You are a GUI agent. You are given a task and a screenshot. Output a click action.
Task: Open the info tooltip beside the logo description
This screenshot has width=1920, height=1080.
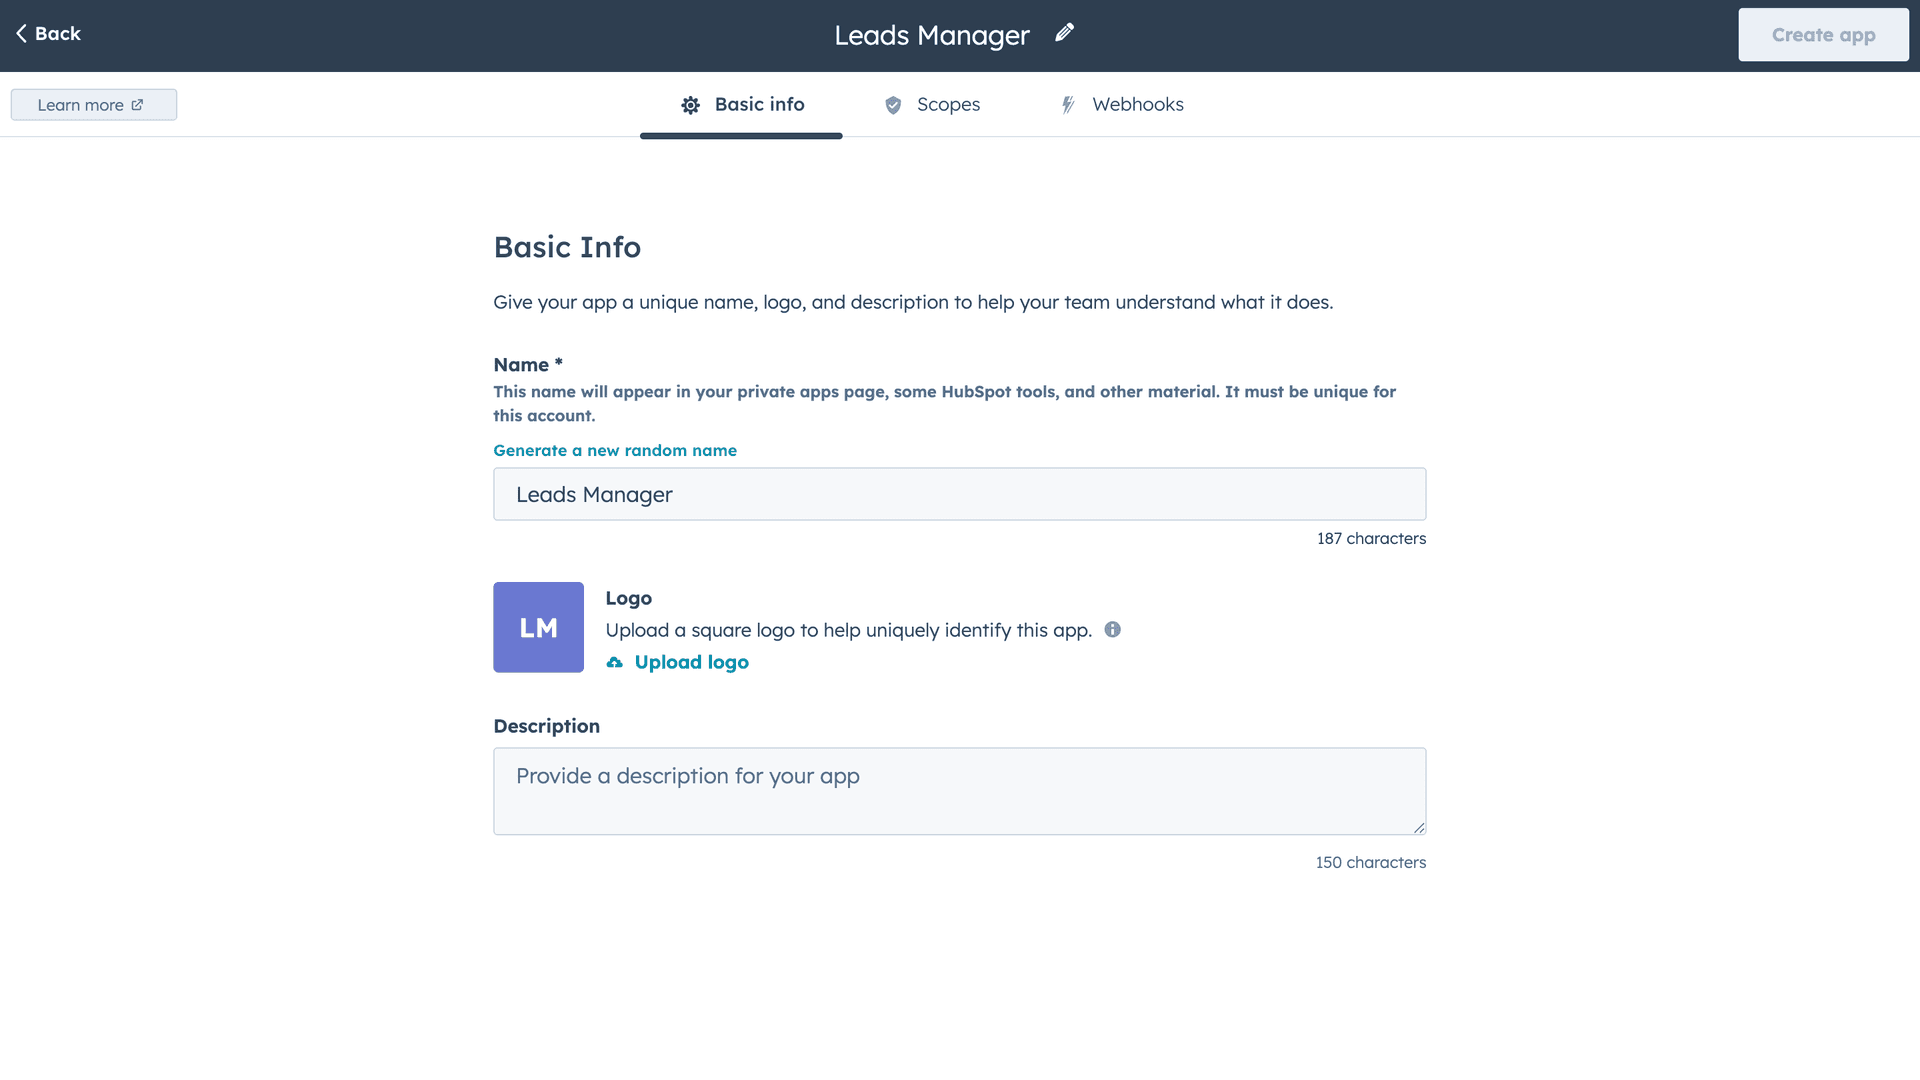pos(1114,630)
